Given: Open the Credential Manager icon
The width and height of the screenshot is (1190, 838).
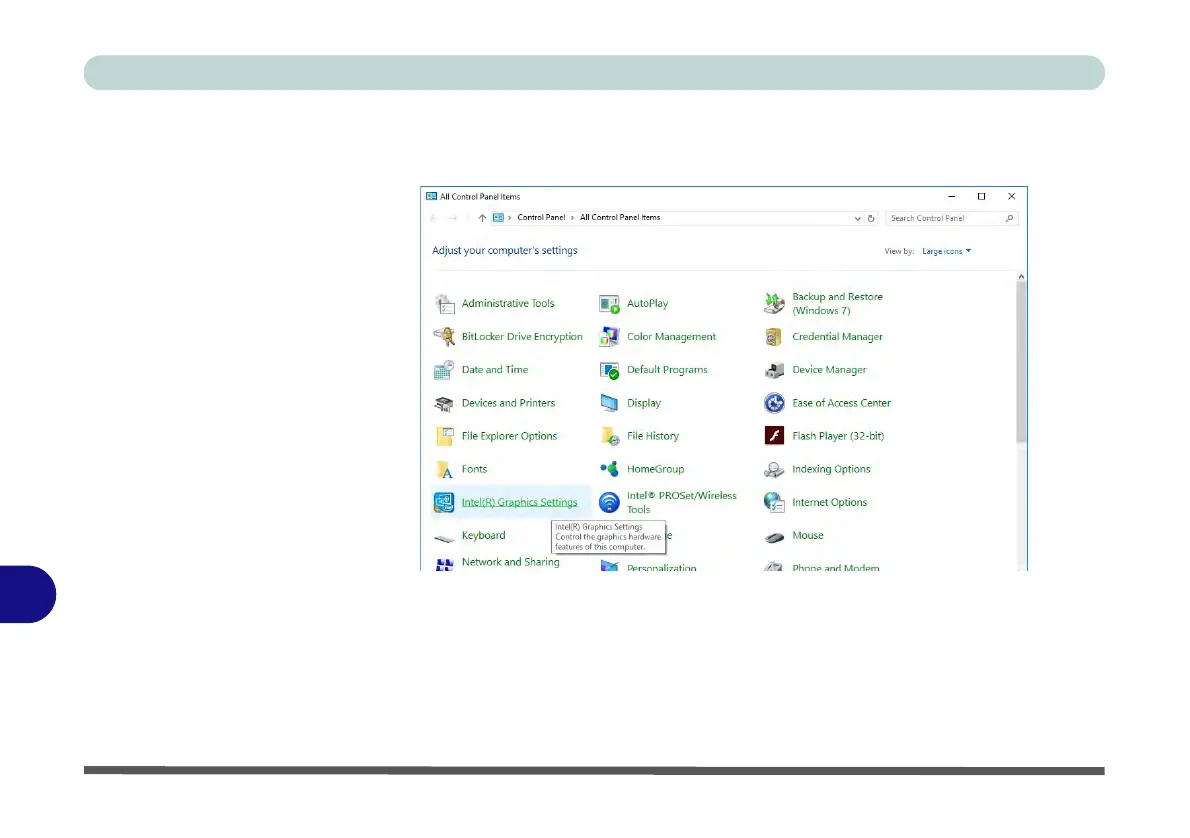Looking at the screenshot, I should [774, 337].
